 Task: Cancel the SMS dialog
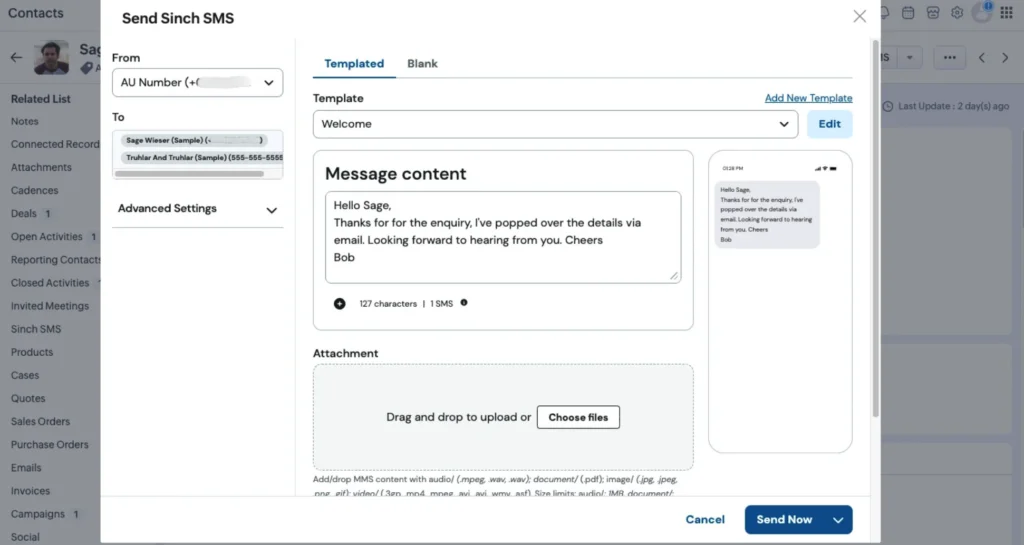[705, 520]
